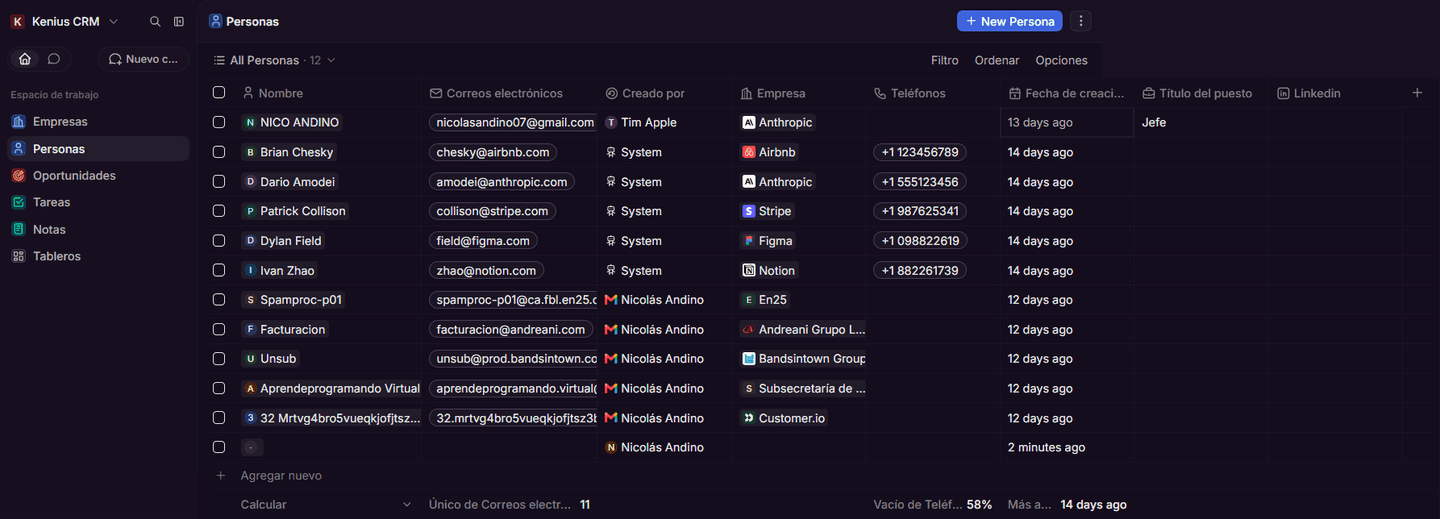
Task: Click the search magnifier icon in the sidebar
Action: click(155, 21)
